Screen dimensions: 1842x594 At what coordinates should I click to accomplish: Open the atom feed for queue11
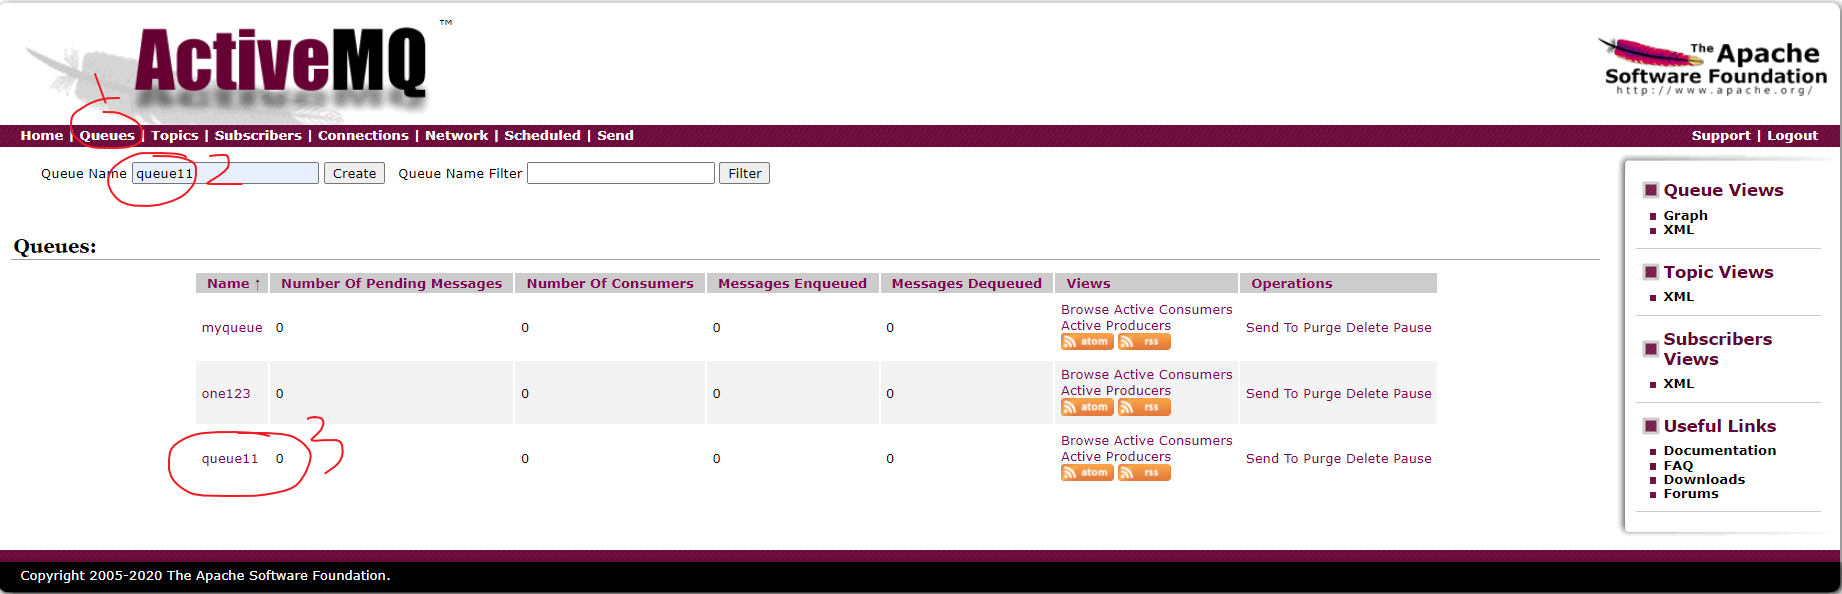click(x=1087, y=473)
